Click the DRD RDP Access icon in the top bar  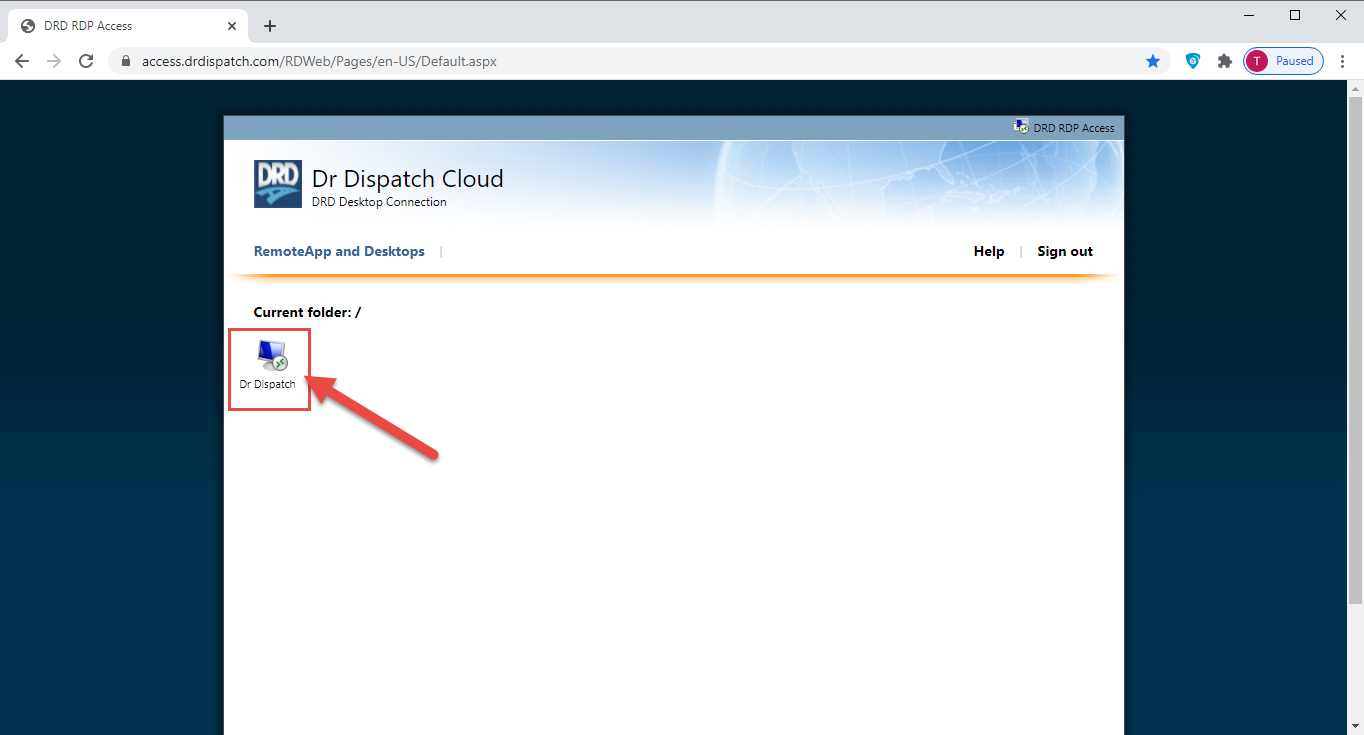pos(1021,127)
